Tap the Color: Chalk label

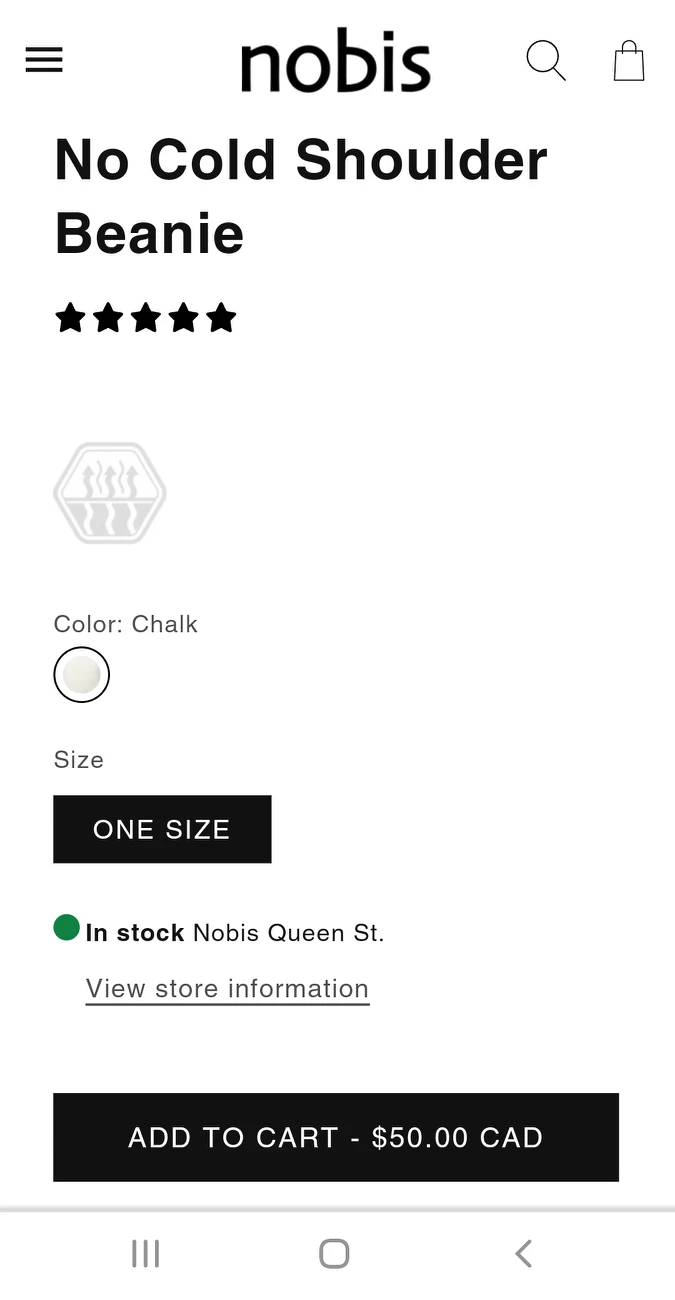pyautogui.click(x=125, y=624)
